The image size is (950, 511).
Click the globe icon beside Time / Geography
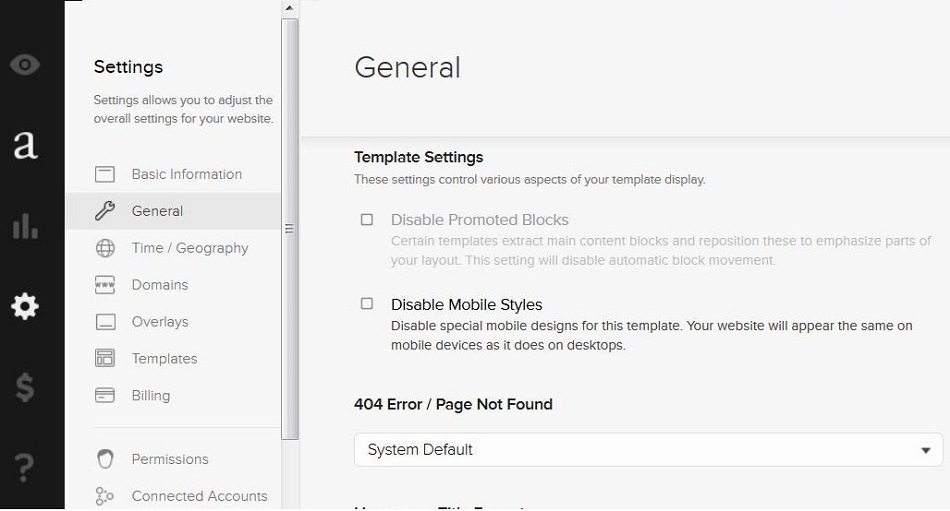105,248
